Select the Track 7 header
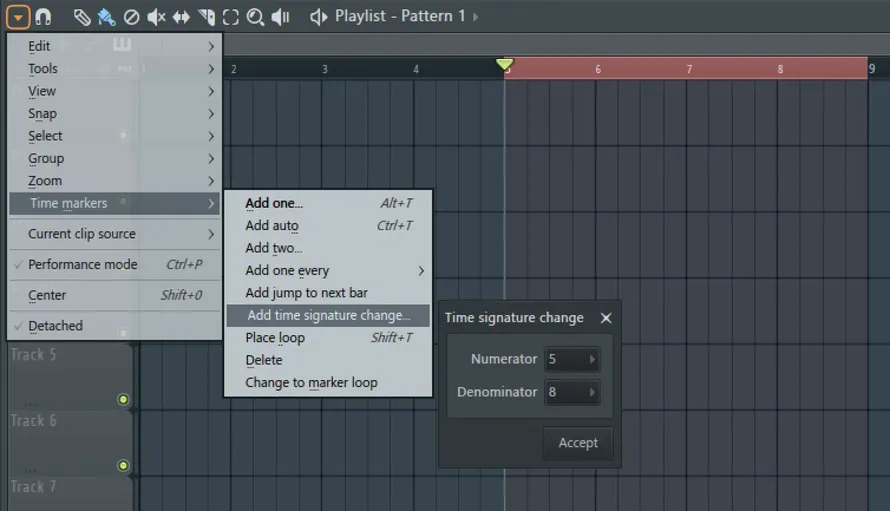This screenshot has width=890, height=511. pyautogui.click(x=70, y=493)
